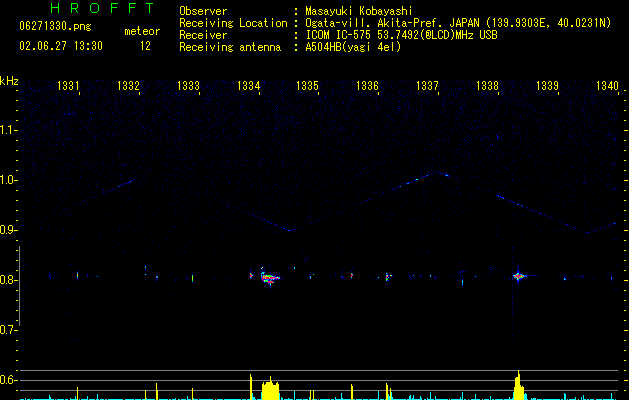Viewport: 629px width, 400px height.
Task: Click the large meteor echo after 1334
Action: point(270,277)
